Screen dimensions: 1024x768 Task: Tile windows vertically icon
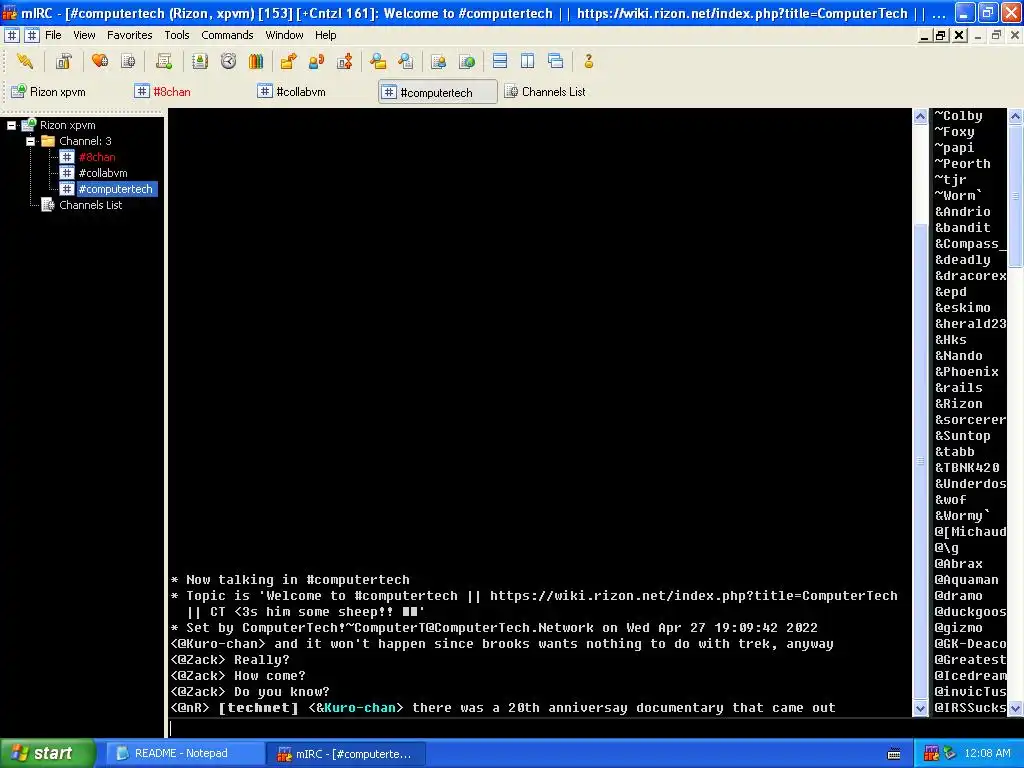pos(528,61)
